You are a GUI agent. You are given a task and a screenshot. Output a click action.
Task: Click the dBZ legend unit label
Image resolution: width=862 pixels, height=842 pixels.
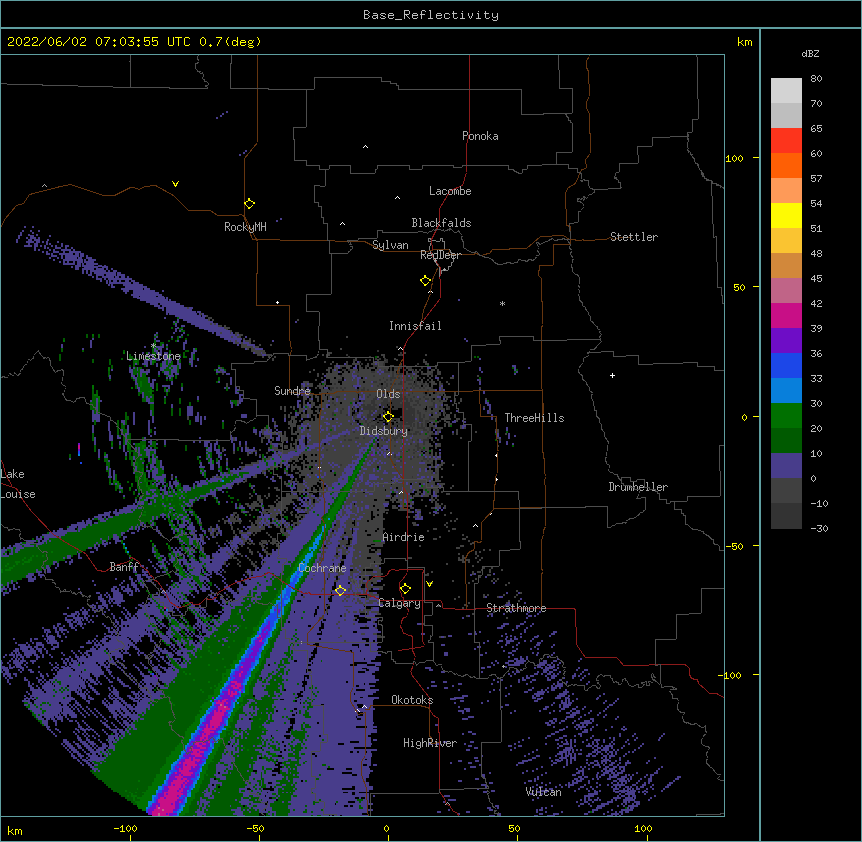(x=810, y=54)
